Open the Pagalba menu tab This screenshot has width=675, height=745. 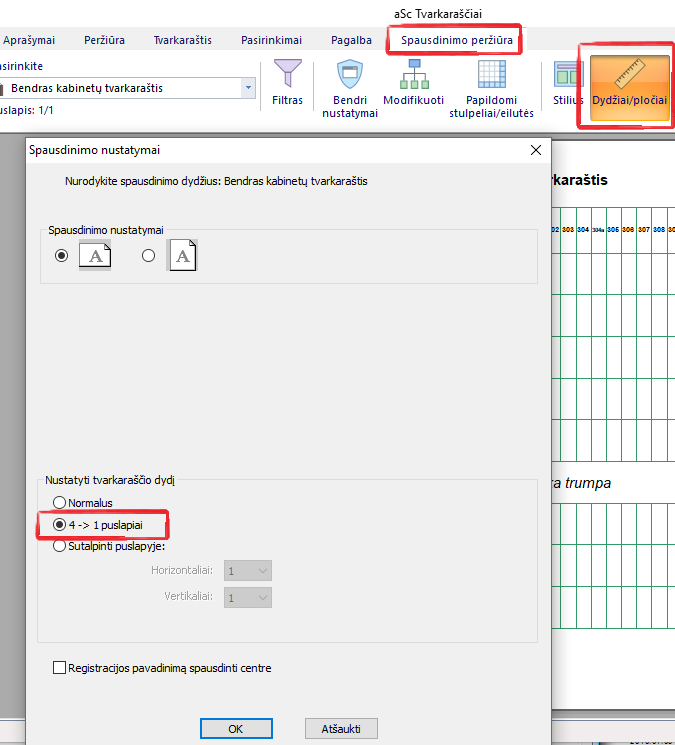(349, 40)
